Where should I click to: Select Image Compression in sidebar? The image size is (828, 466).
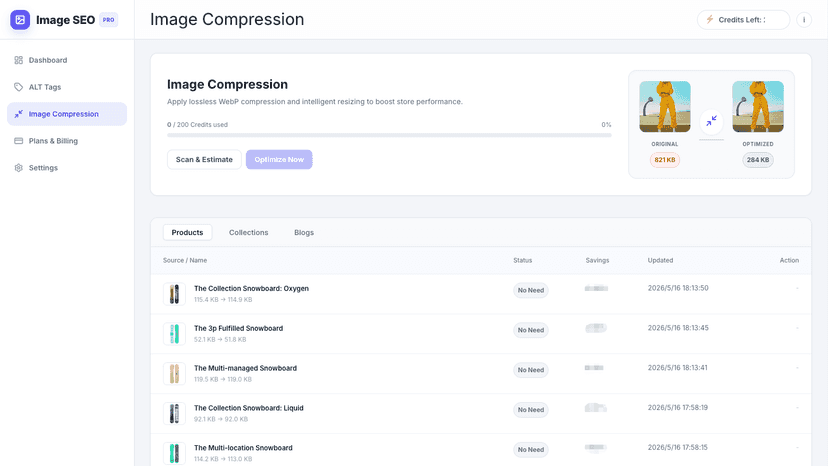coord(67,114)
